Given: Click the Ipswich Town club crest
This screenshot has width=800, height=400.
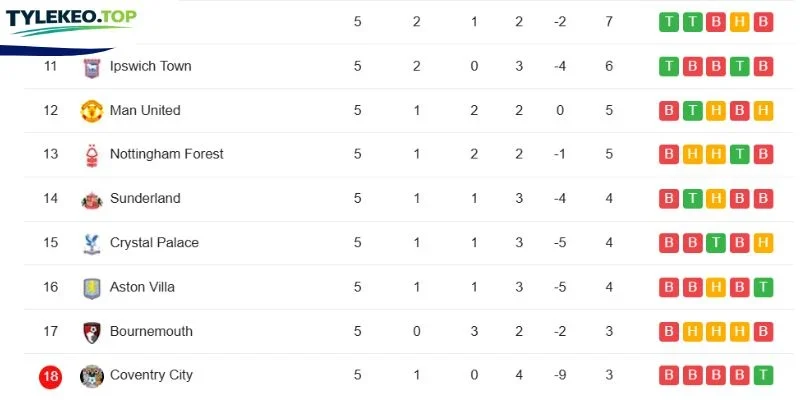Looking at the screenshot, I should (92, 67).
